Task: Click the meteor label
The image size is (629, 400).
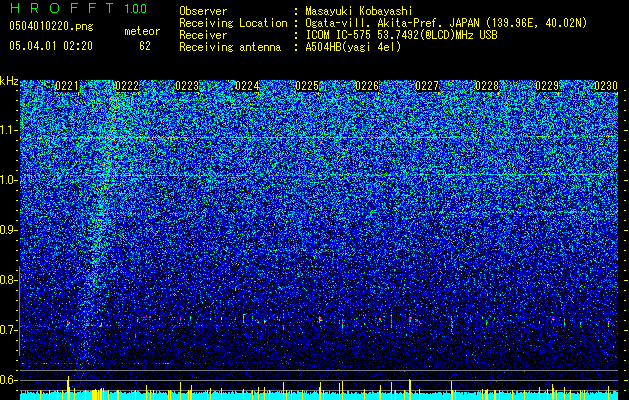Action: [x=142, y=31]
